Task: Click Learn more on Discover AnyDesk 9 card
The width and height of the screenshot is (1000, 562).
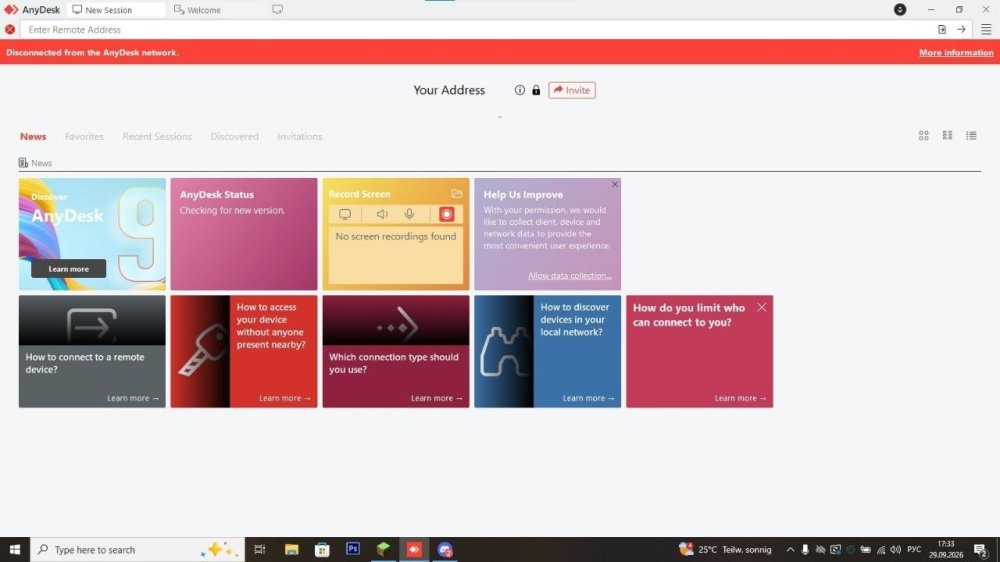Action: [x=68, y=269]
